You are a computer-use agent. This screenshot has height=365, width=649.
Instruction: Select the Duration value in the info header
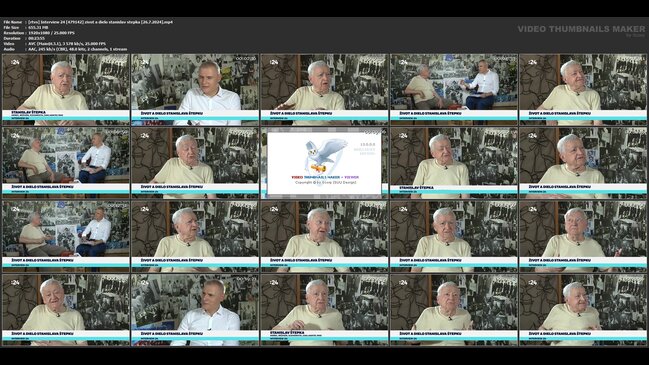36,38
